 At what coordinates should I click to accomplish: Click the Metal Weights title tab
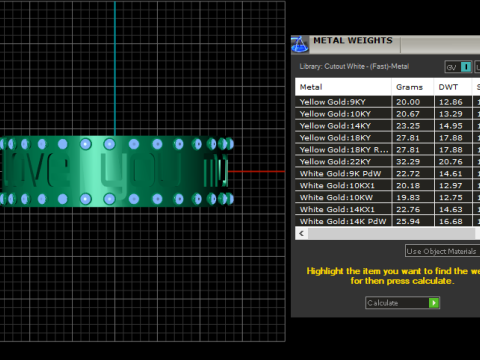(x=353, y=41)
